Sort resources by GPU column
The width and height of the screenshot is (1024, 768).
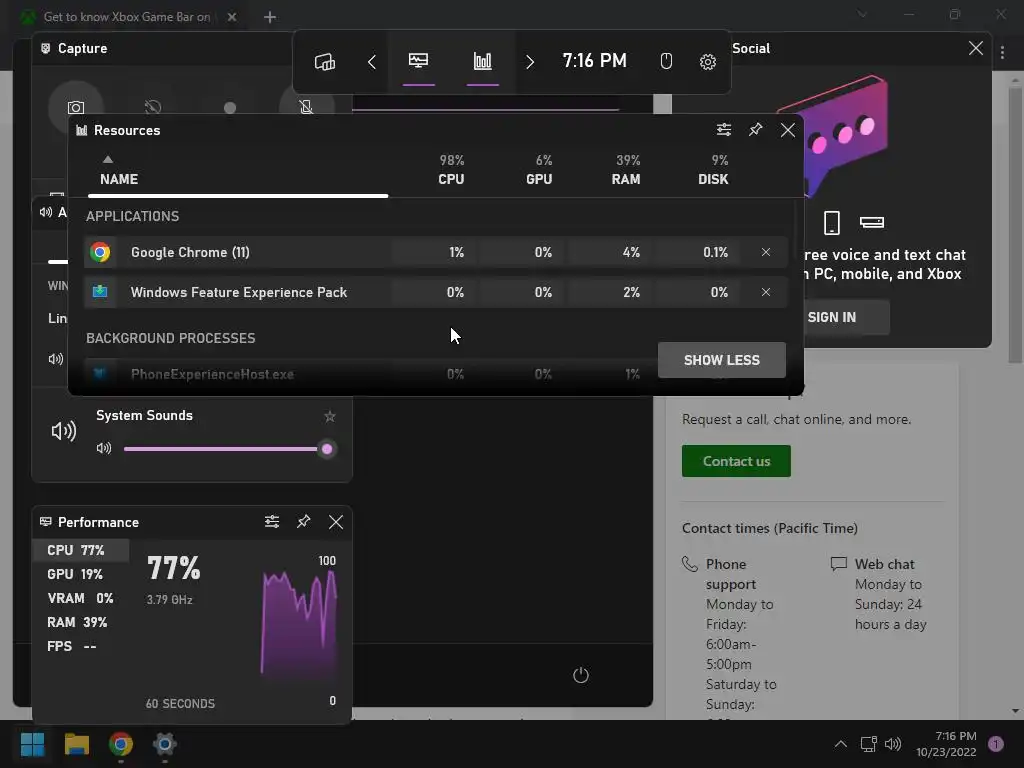coord(539,179)
